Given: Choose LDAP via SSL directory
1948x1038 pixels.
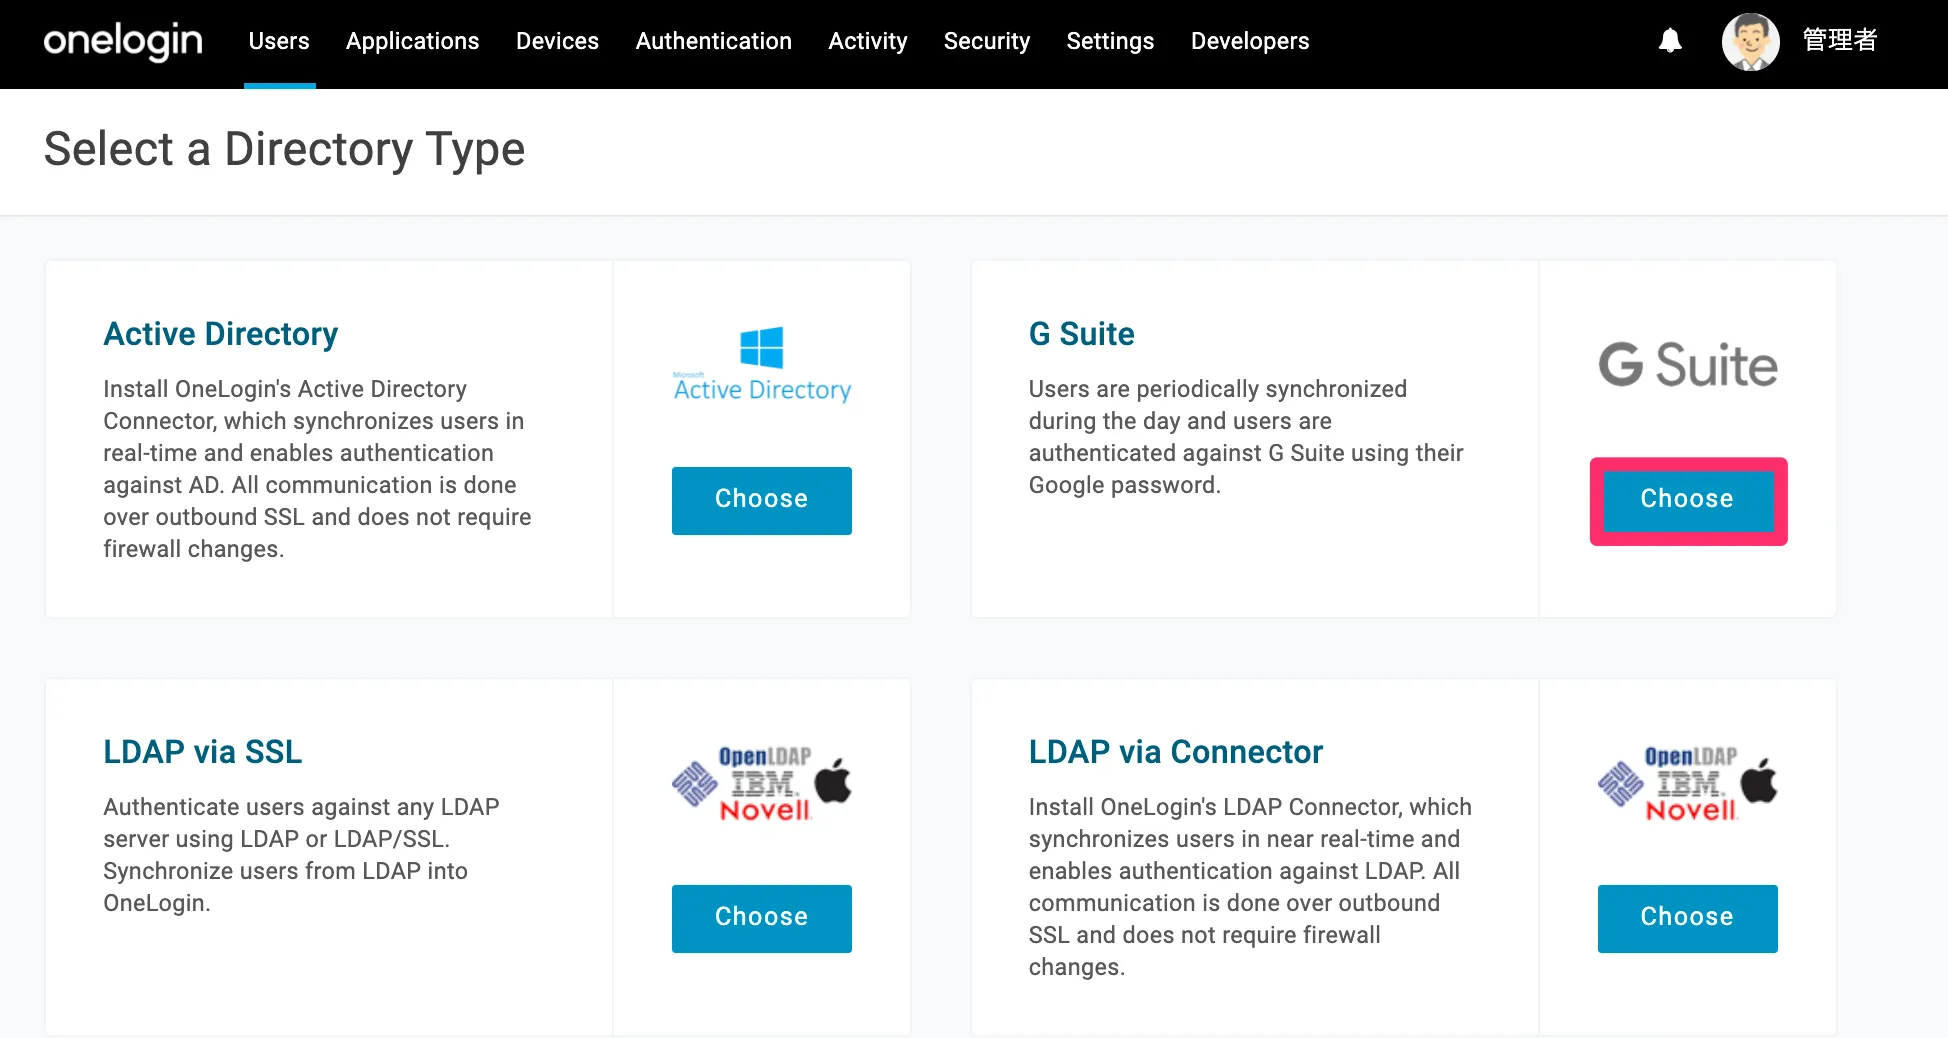Looking at the screenshot, I should click(x=762, y=918).
